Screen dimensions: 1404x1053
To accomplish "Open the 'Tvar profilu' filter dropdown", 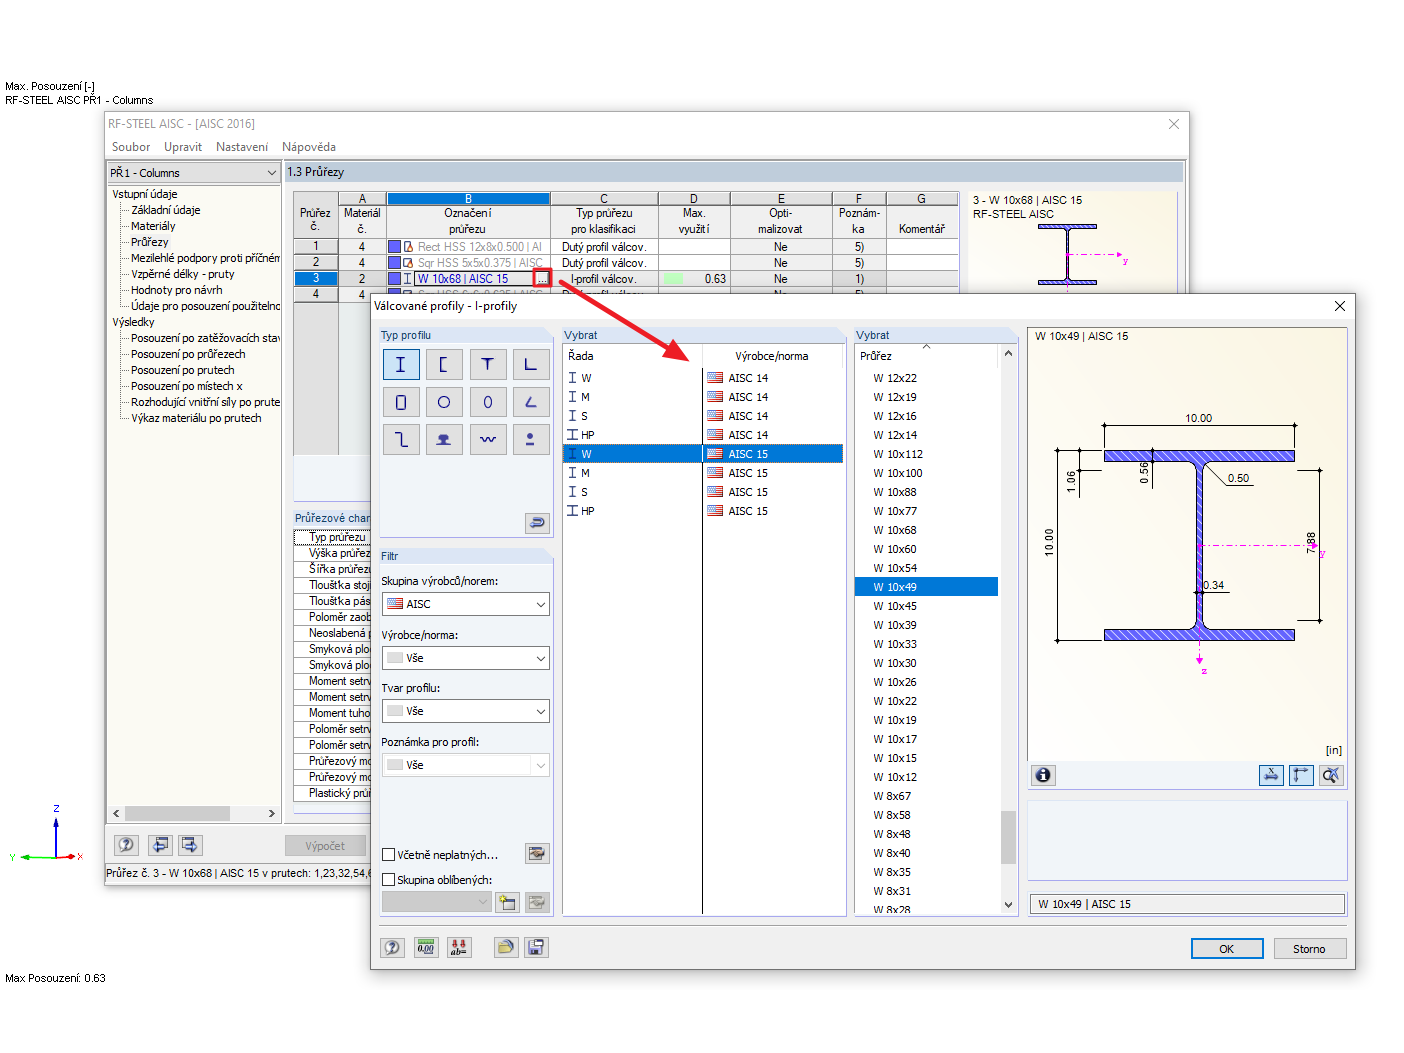I will point(466,711).
